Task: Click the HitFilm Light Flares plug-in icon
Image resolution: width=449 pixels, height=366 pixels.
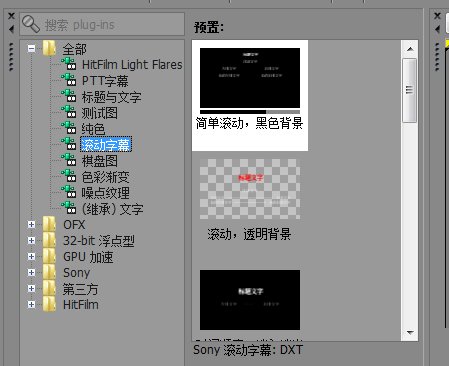Action: coord(69,63)
